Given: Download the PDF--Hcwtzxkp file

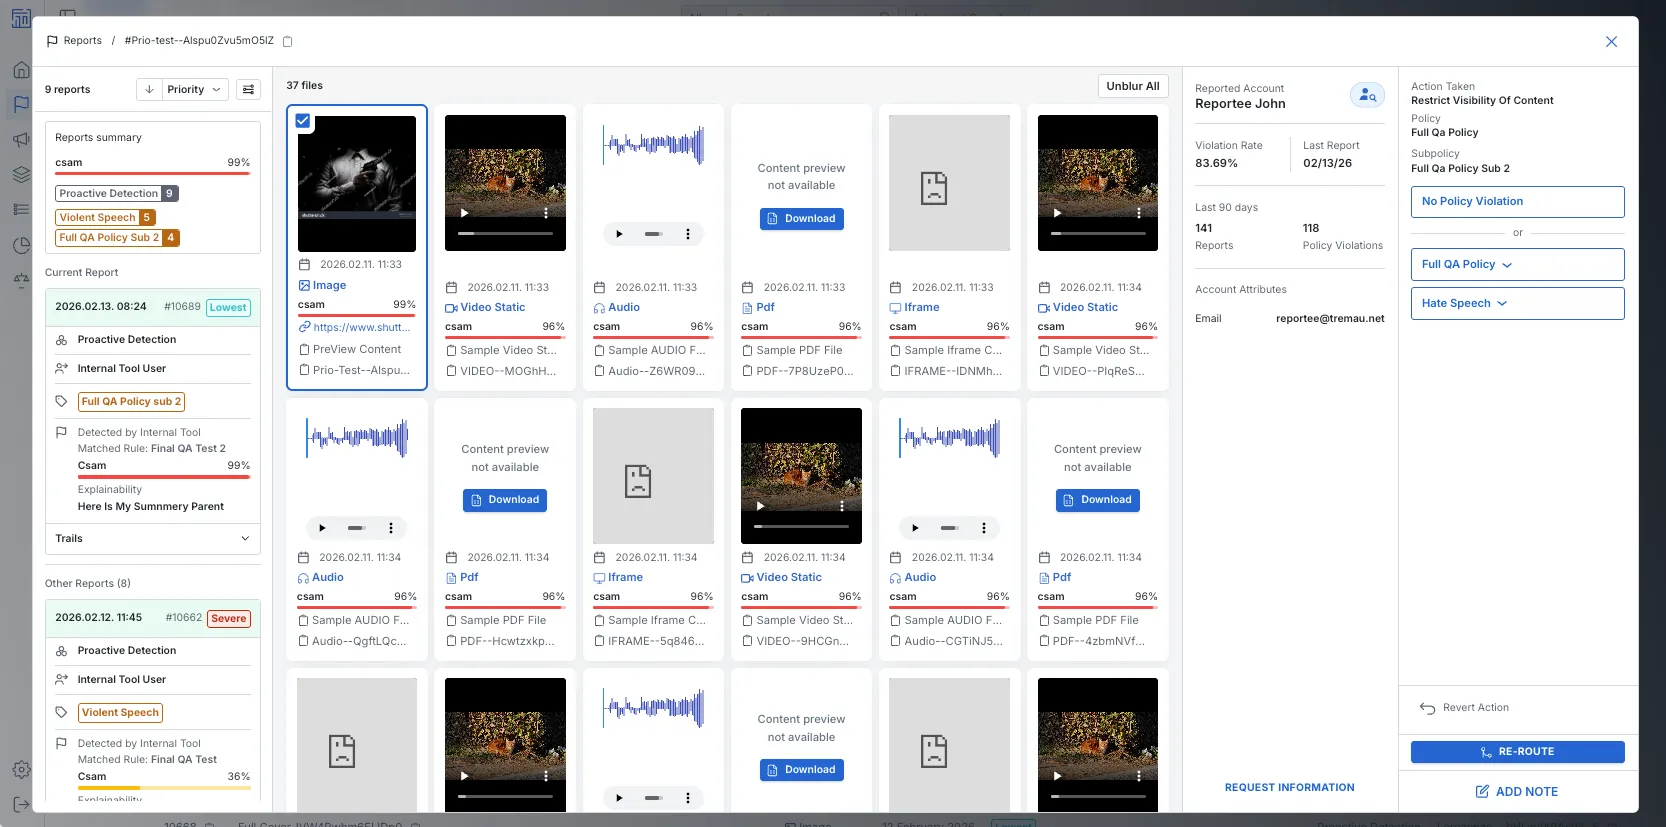Looking at the screenshot, I should [x=505, y=500].
